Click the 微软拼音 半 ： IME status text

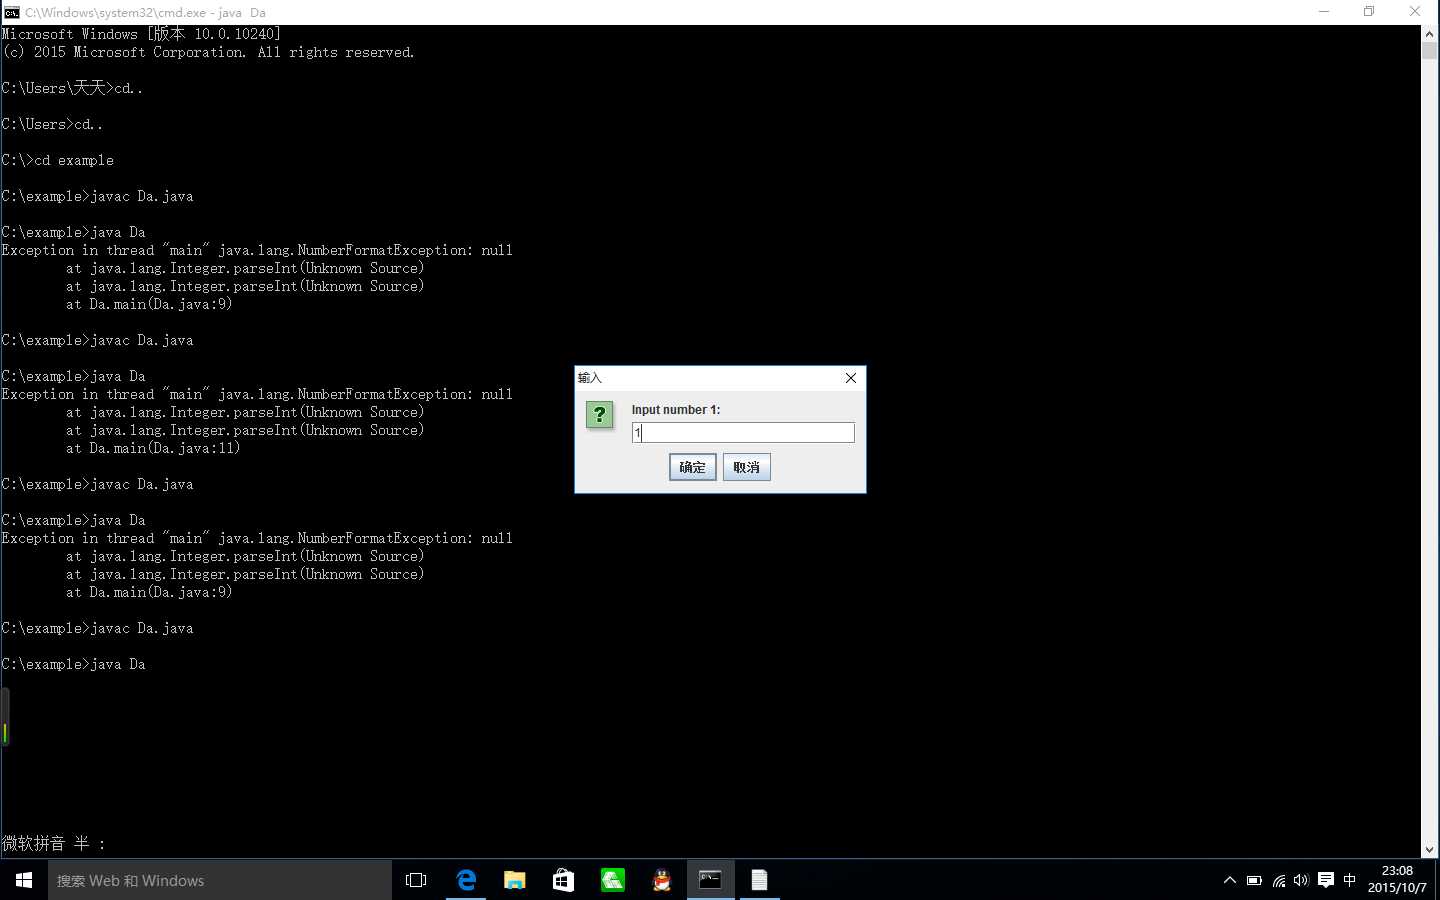[54, 843]
